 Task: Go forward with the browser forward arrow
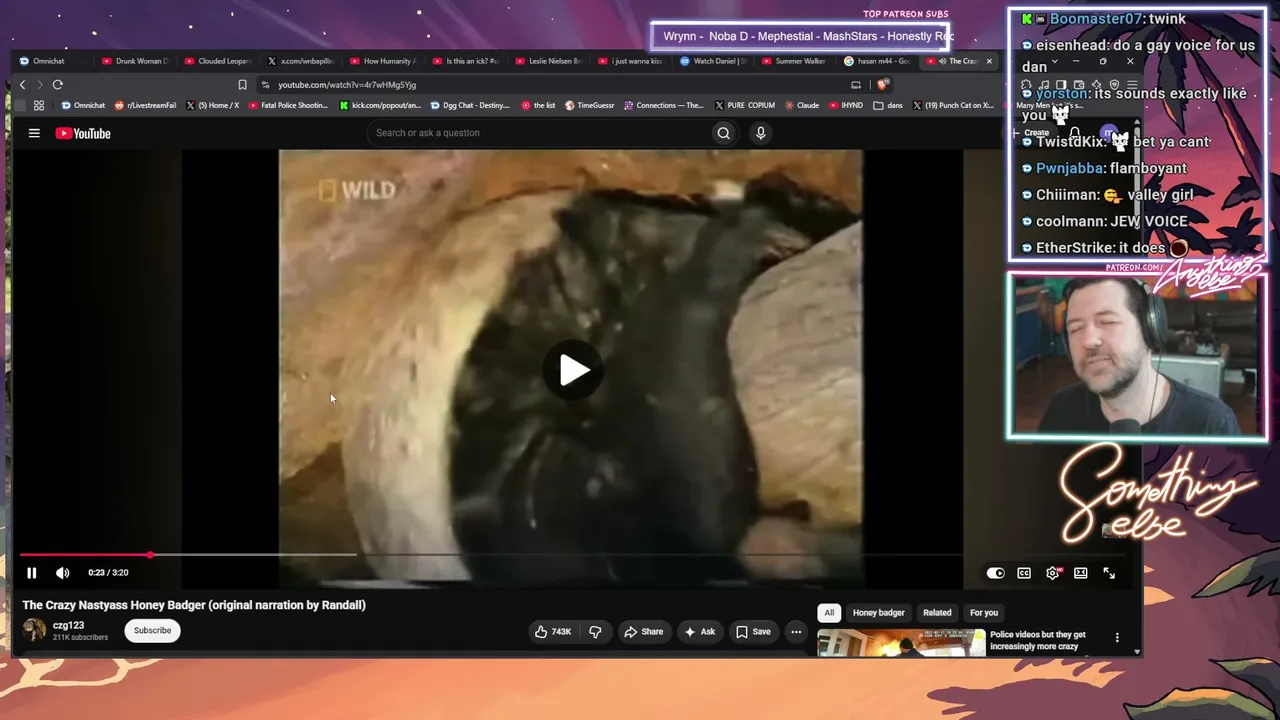39,85
